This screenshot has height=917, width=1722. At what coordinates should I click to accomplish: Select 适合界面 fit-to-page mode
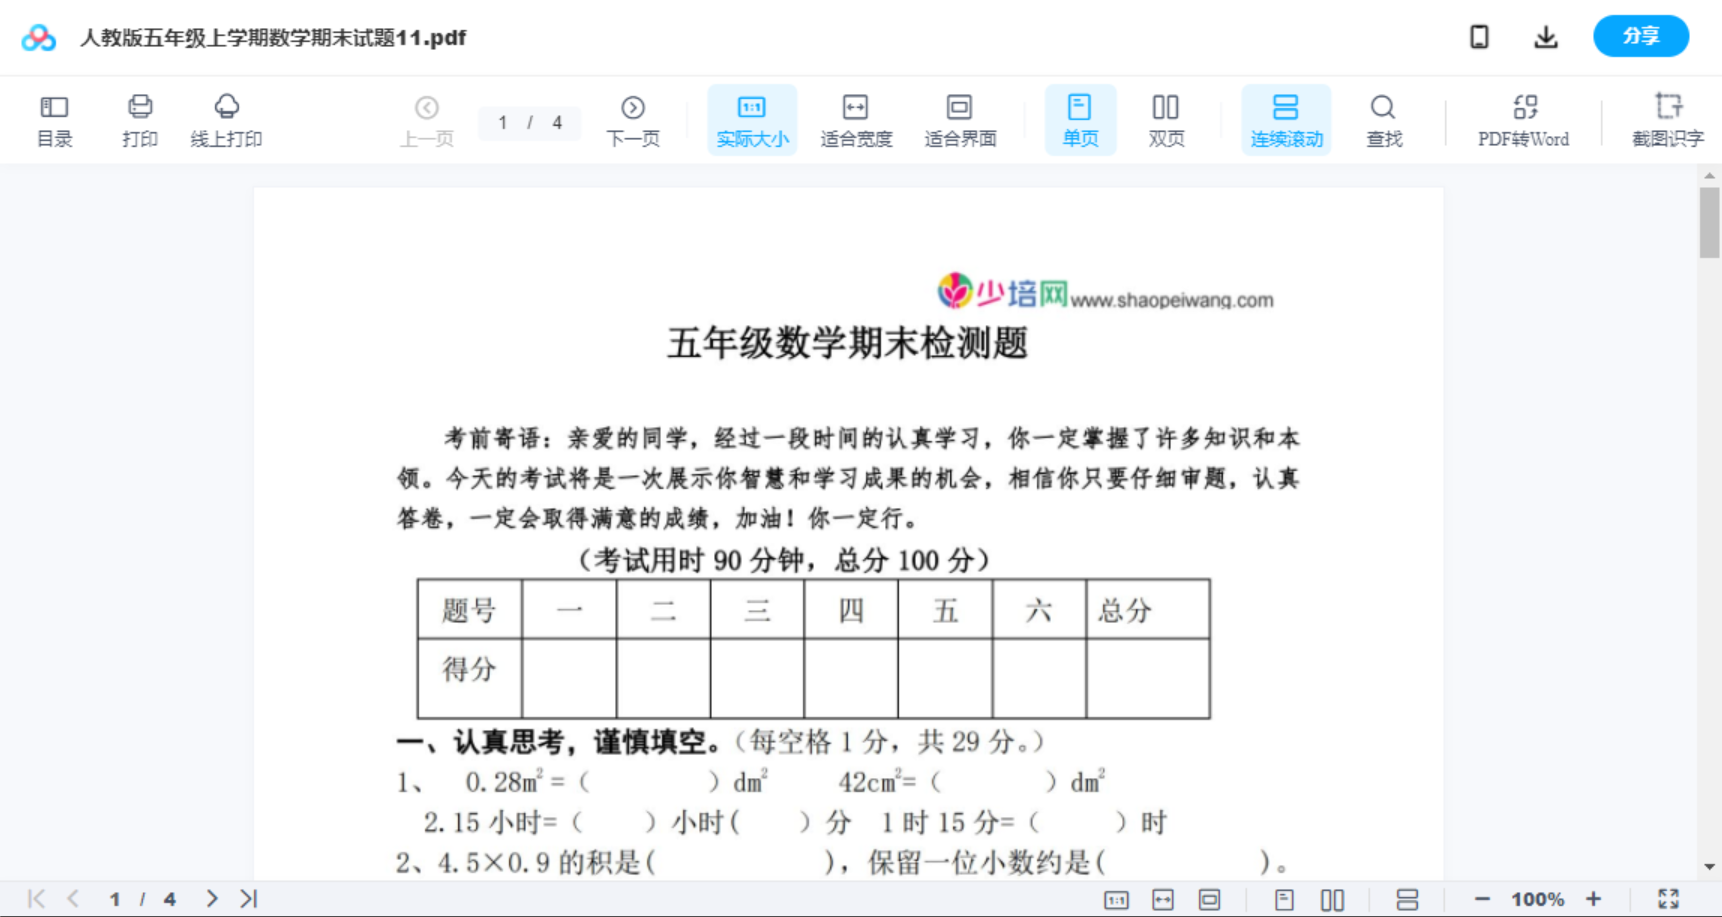(x=960, y=119)
